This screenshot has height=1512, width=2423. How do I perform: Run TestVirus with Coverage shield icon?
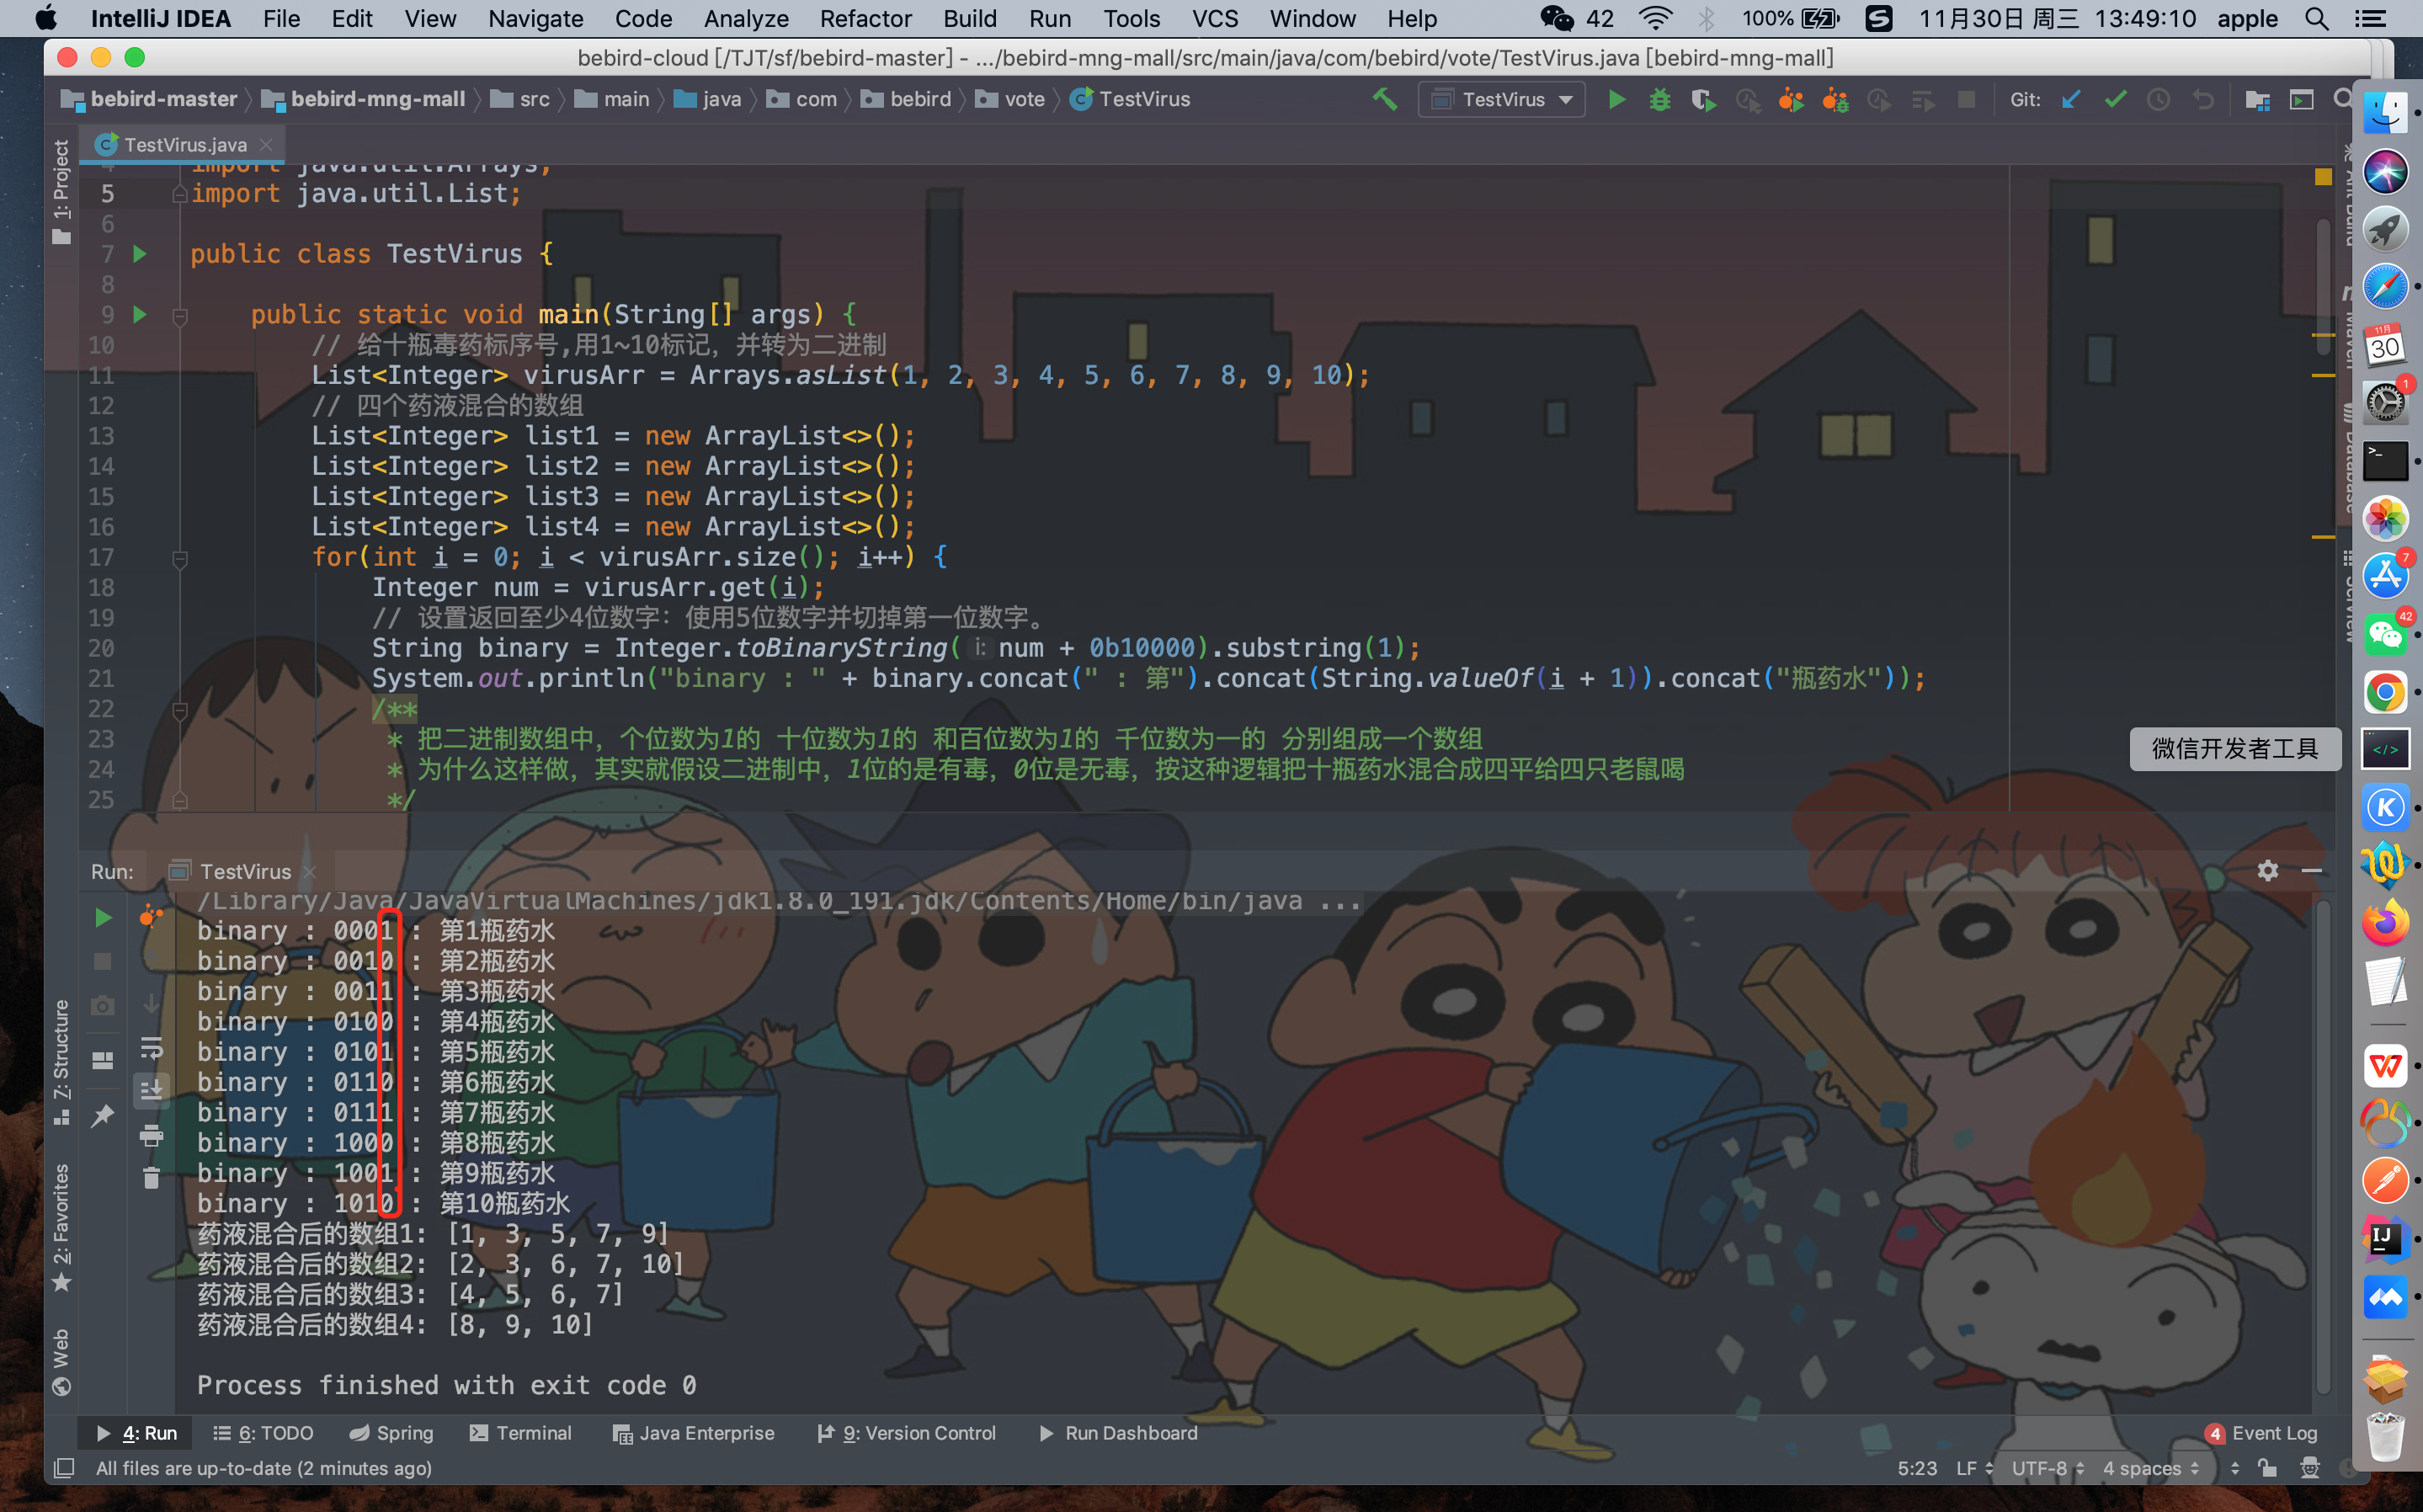[x=1703, y=99]
